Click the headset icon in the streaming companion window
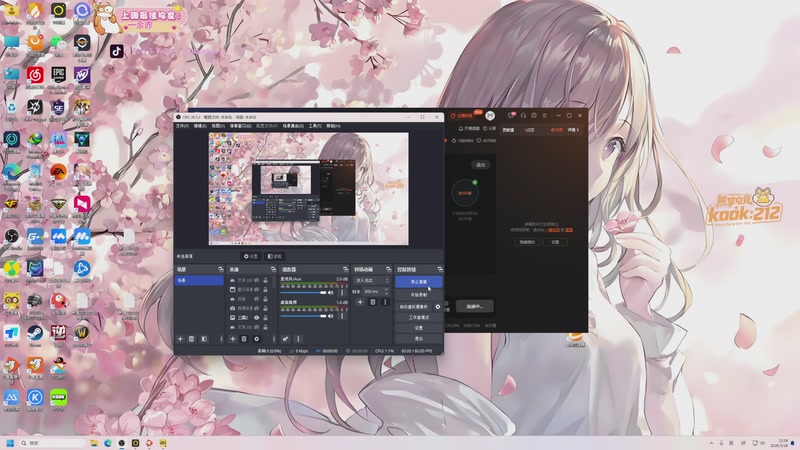 [523, 115]
